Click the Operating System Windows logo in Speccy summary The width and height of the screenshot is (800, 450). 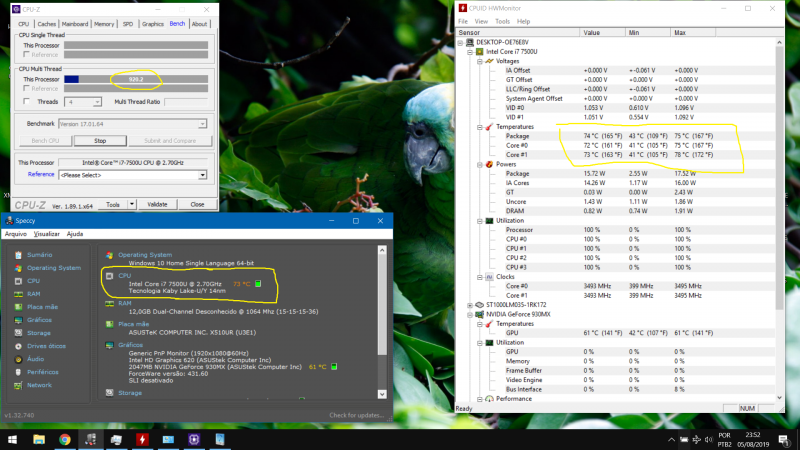(x=109, y=255)
